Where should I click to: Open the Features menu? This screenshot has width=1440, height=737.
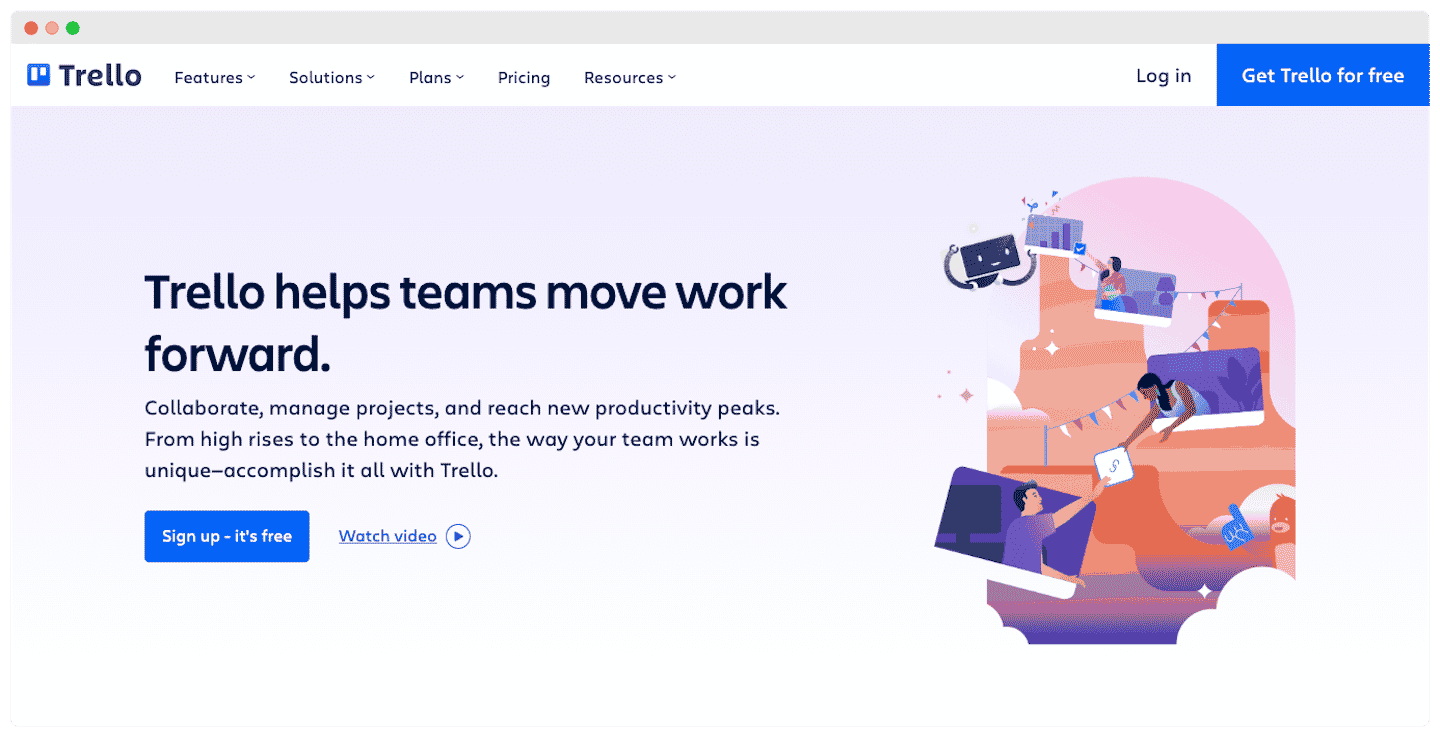tap(215, 77)
